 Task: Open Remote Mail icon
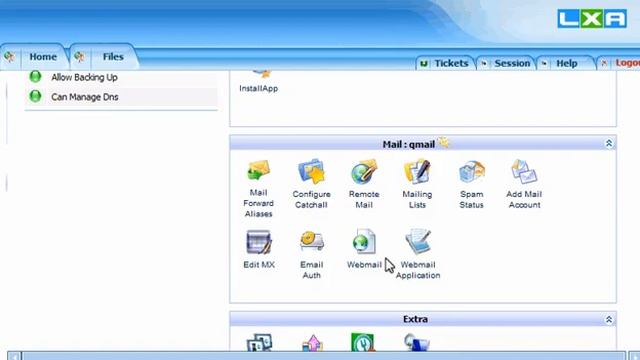pyautogui.click(x=364, y=172)
